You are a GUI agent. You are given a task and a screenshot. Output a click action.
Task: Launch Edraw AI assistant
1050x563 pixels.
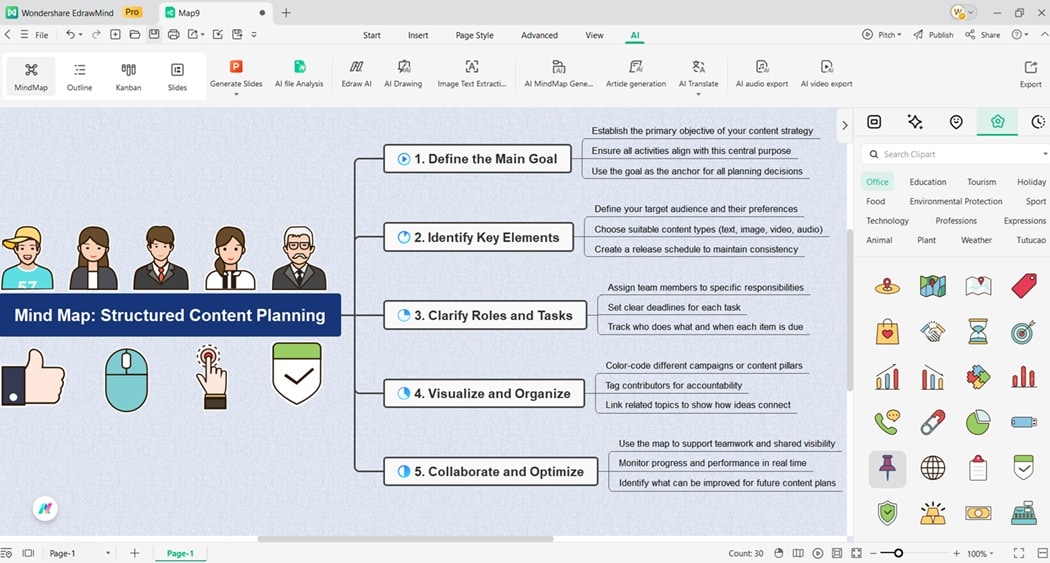coord(356,74)
